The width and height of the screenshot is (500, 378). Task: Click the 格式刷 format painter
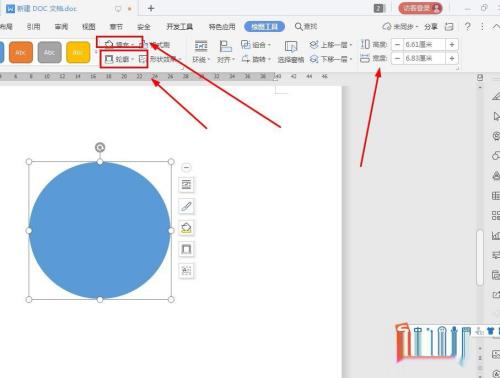click(155, 44)
